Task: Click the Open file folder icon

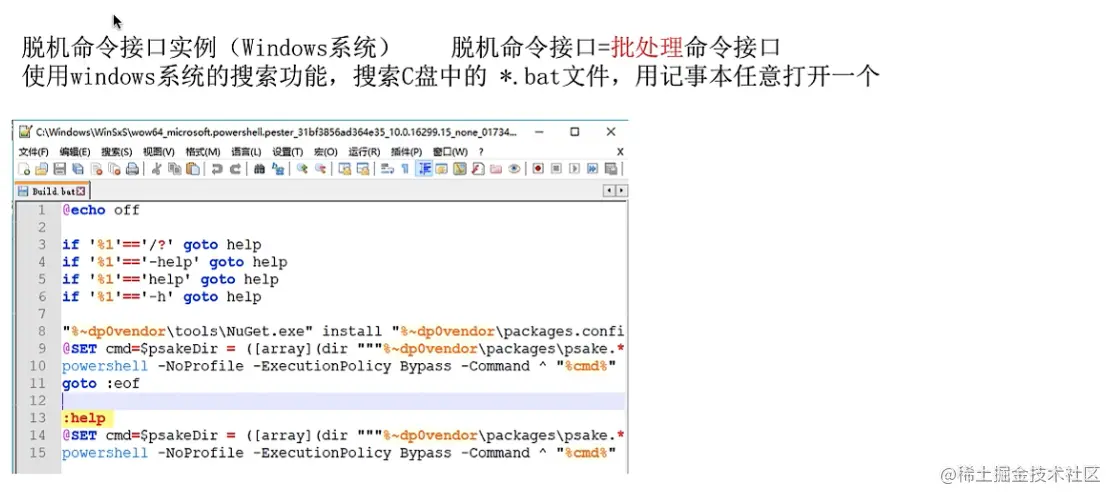Action: [41, 169]
